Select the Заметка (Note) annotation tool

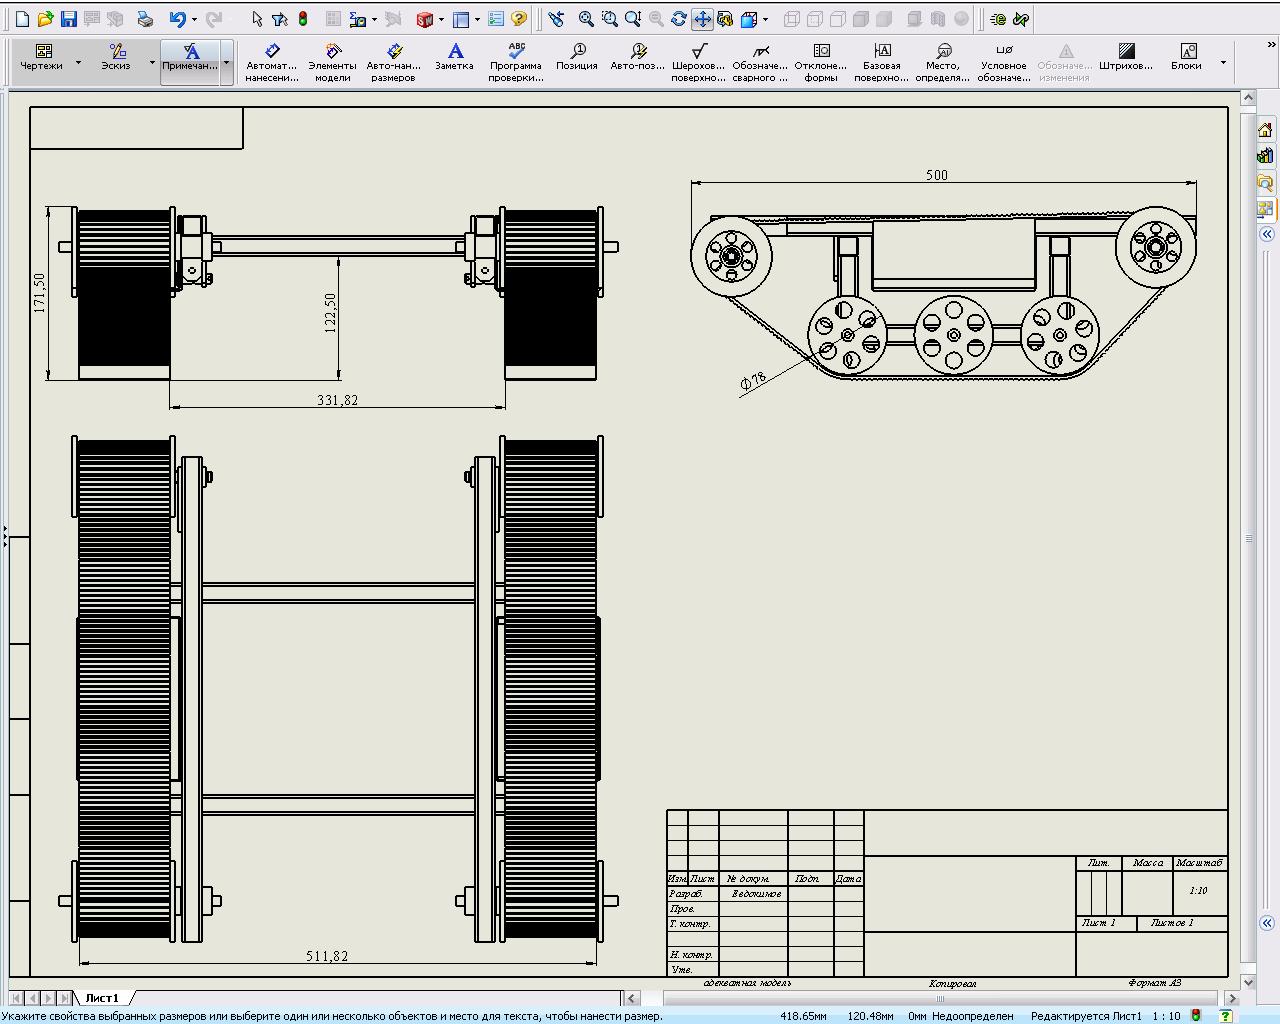click(454, 58)
